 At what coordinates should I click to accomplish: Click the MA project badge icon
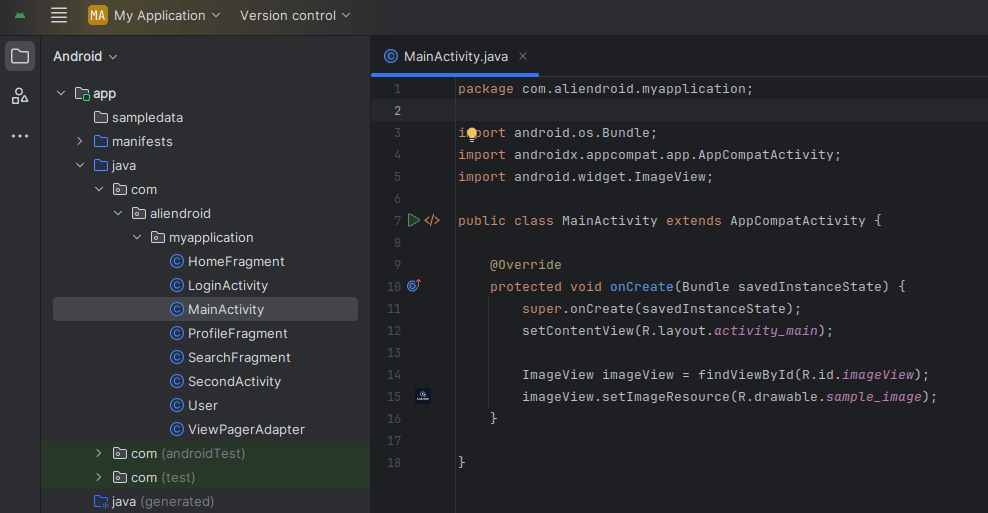pyautogui.click(x=98, y=15)
